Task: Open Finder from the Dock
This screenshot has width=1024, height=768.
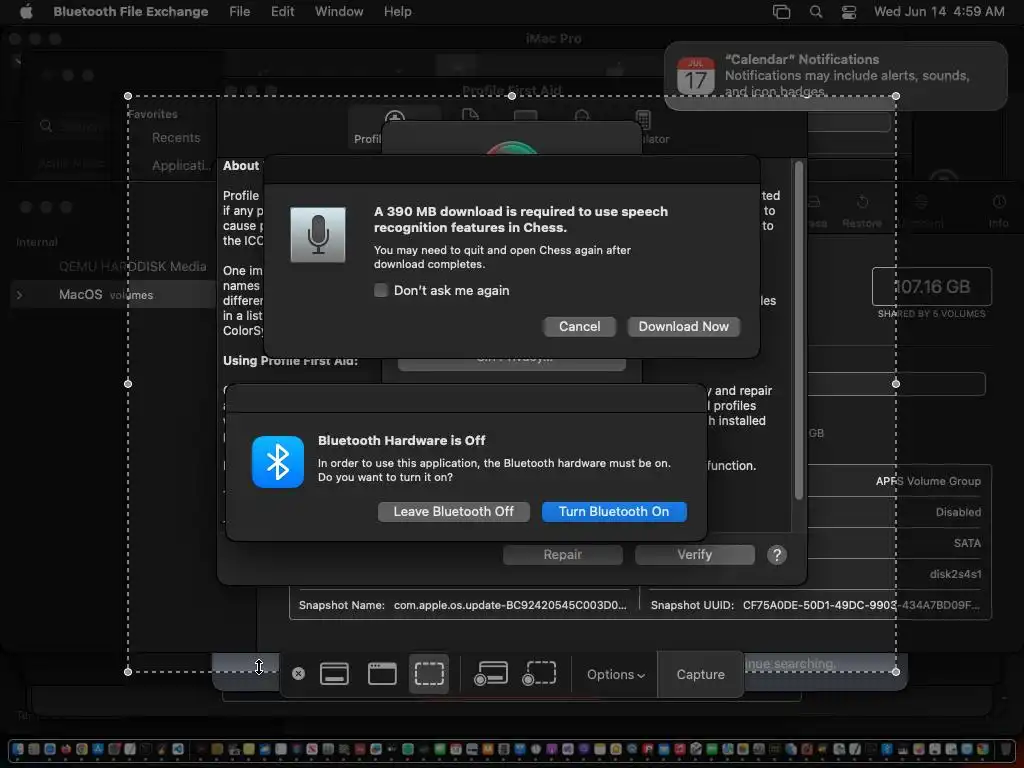Action: click(x=18, y=749)
